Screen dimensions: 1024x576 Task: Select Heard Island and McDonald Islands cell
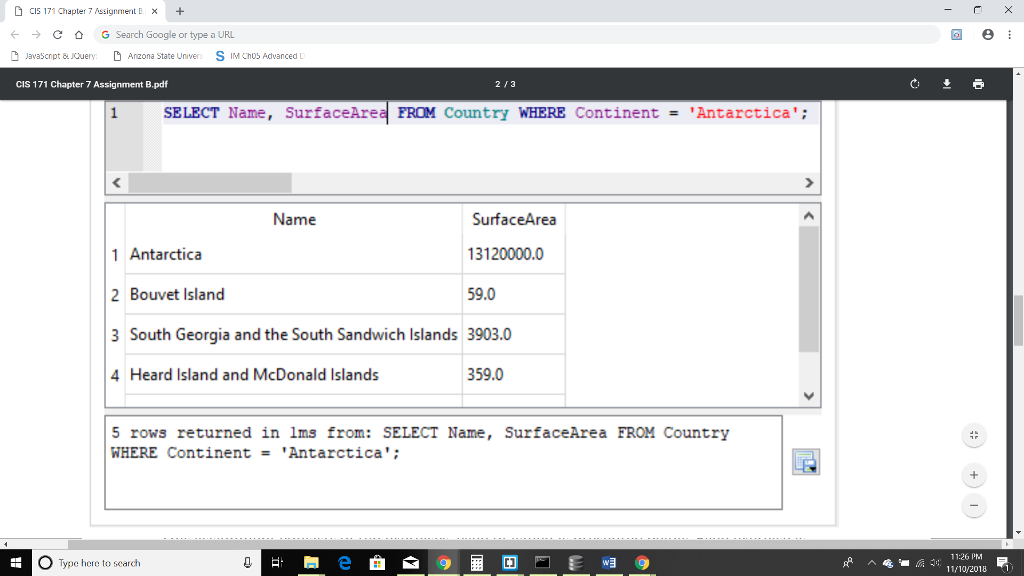pos(293,375)
